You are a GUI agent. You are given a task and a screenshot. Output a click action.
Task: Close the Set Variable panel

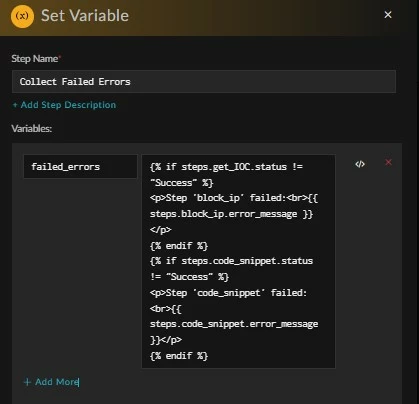(x=388, y=15)
